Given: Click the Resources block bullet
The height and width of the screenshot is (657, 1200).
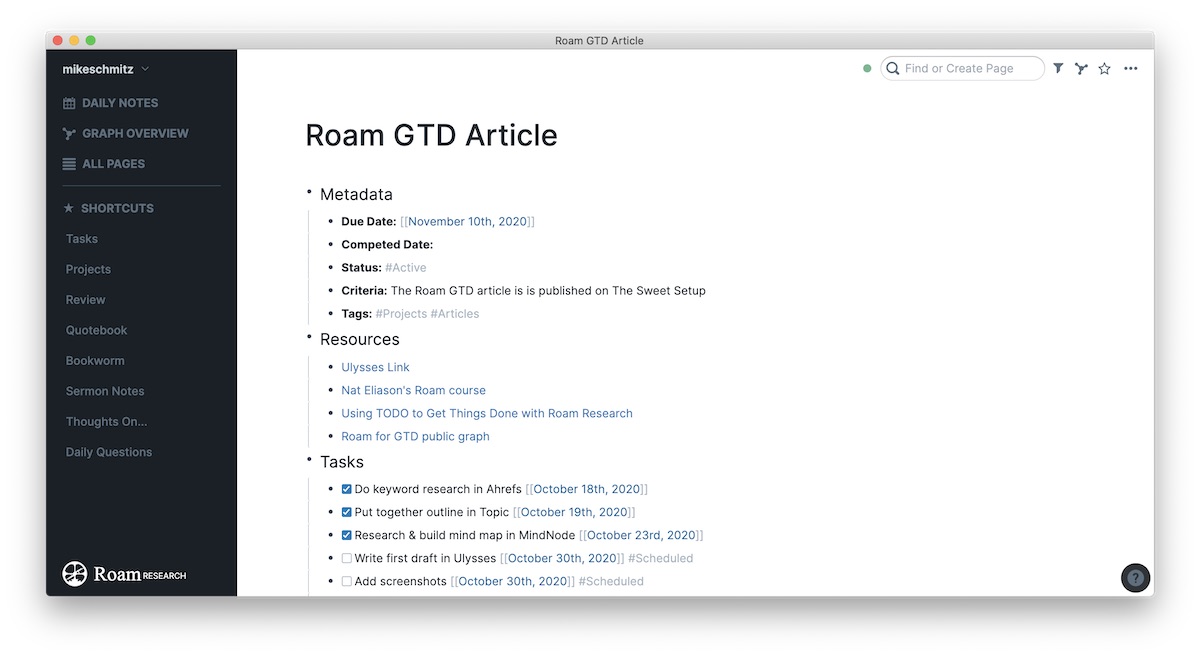Looking at the screenshot, I should 310,336.
